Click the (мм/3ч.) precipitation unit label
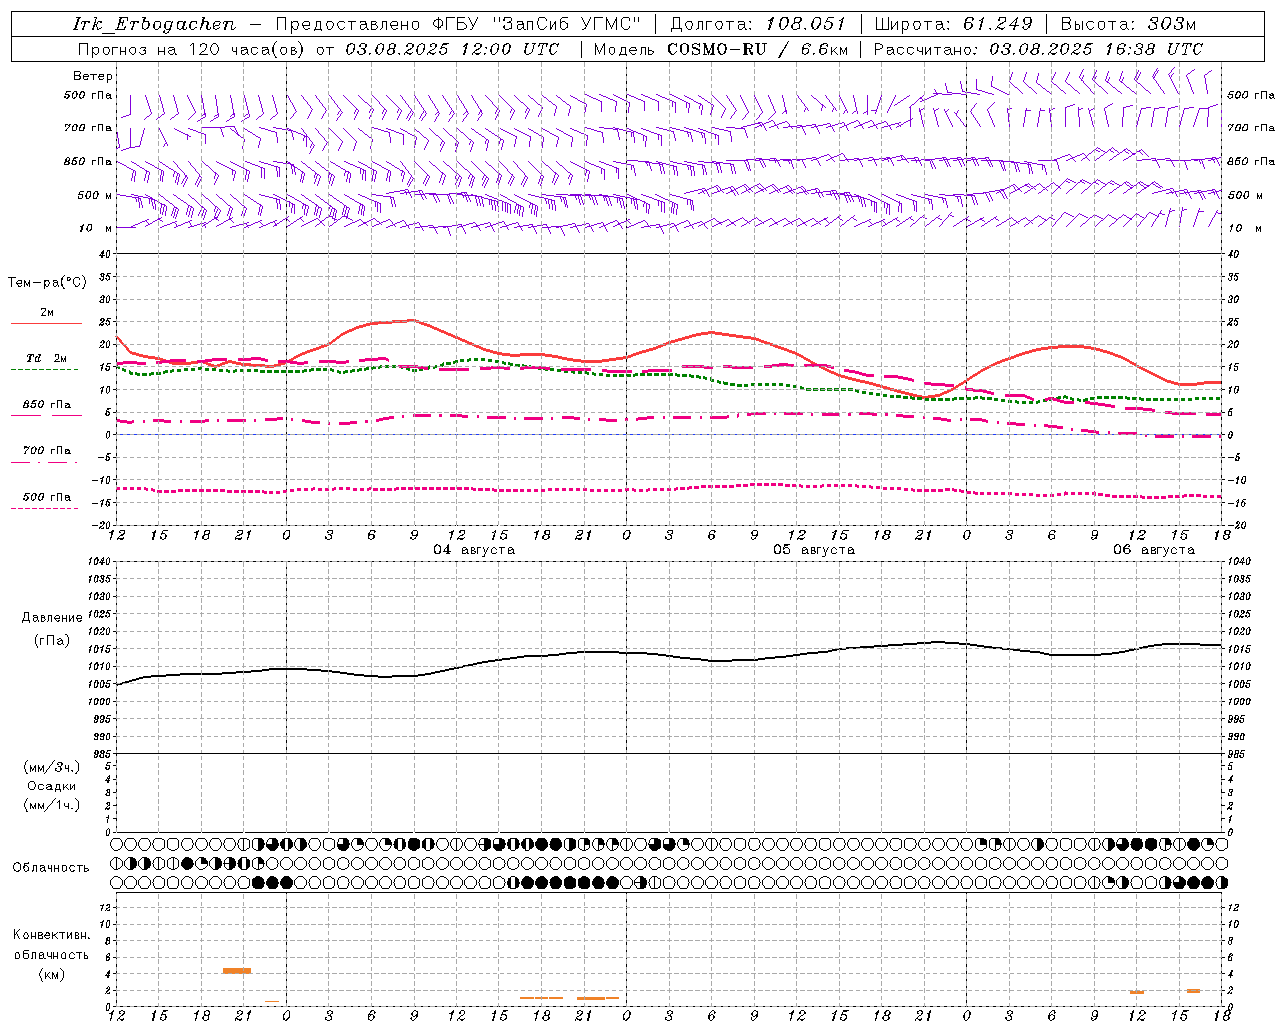 click(52, 767)
